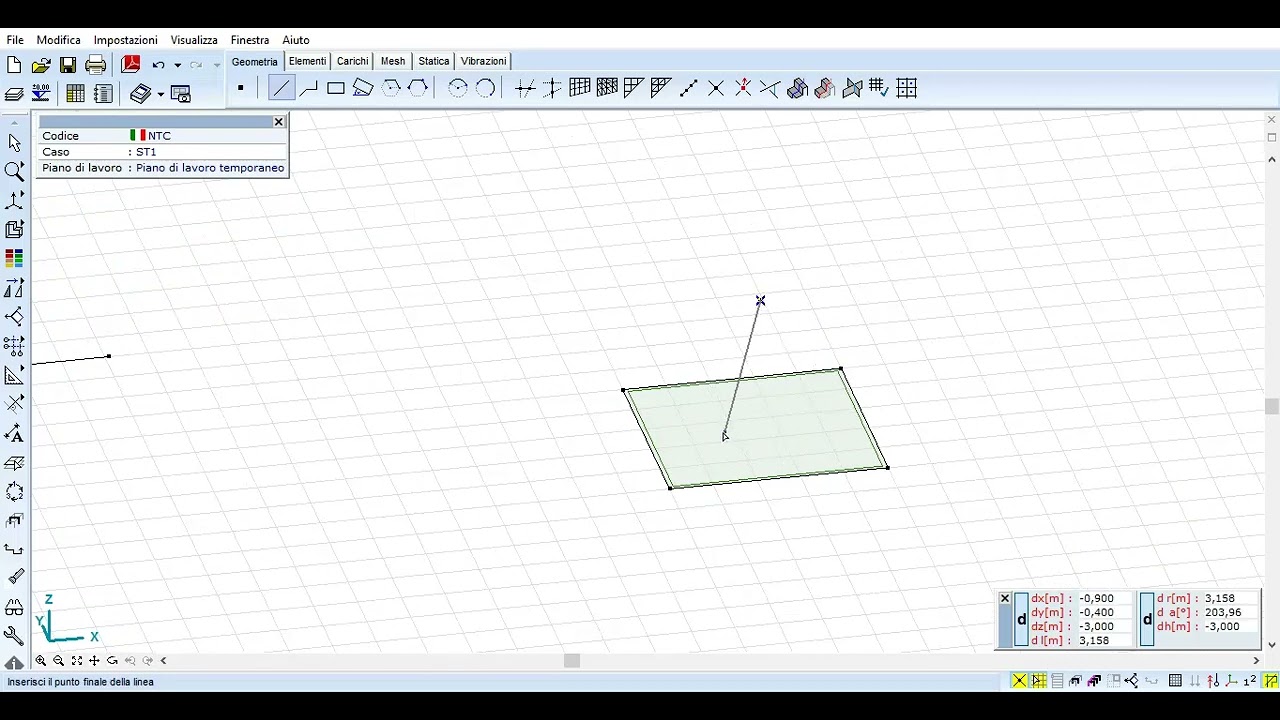
Task: Toggle the yellow highlighted icon at status bar end
Action: pyautogui.click(x=1271, y=681)
